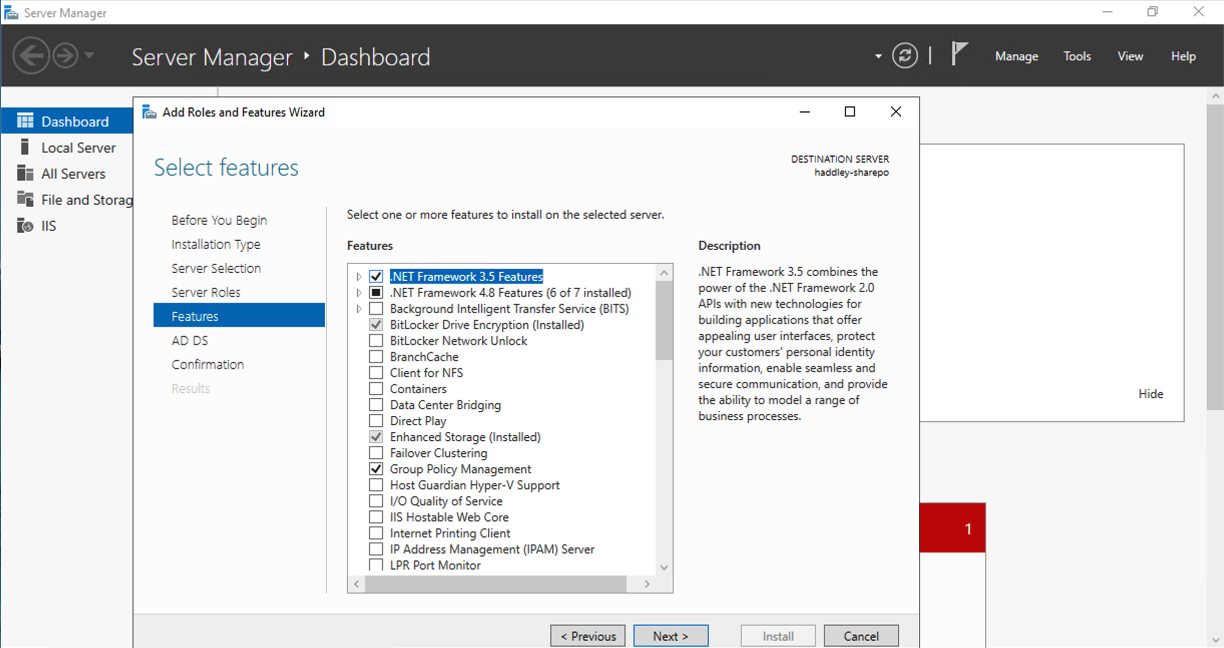Image resolution: width=1224 pixels, height=648 pixels.
Task: Check Background Intelligent Transfer Service (BITS)
Action: [x=376, y=309]
